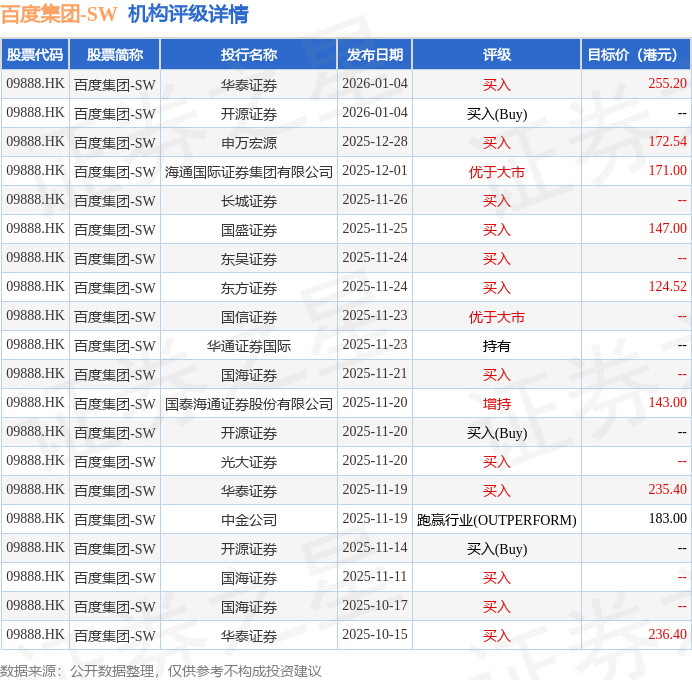The image size is (692, 680).
Task: Click date 2025-10-17
Action: [375, 605]
